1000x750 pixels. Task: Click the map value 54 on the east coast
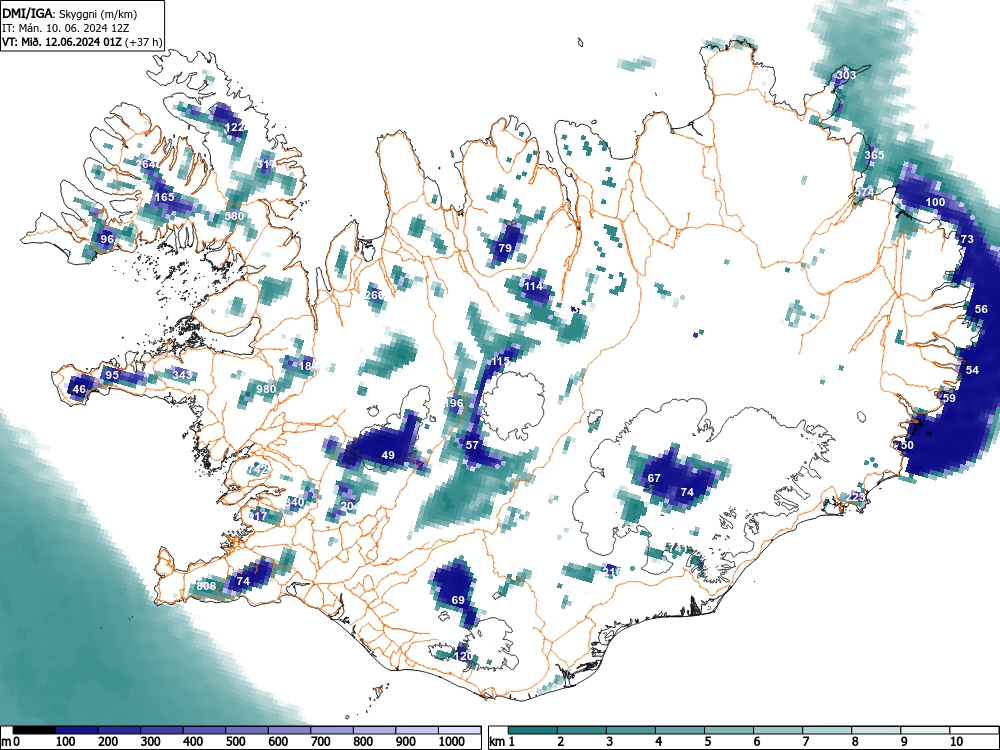tap(972, 370)
